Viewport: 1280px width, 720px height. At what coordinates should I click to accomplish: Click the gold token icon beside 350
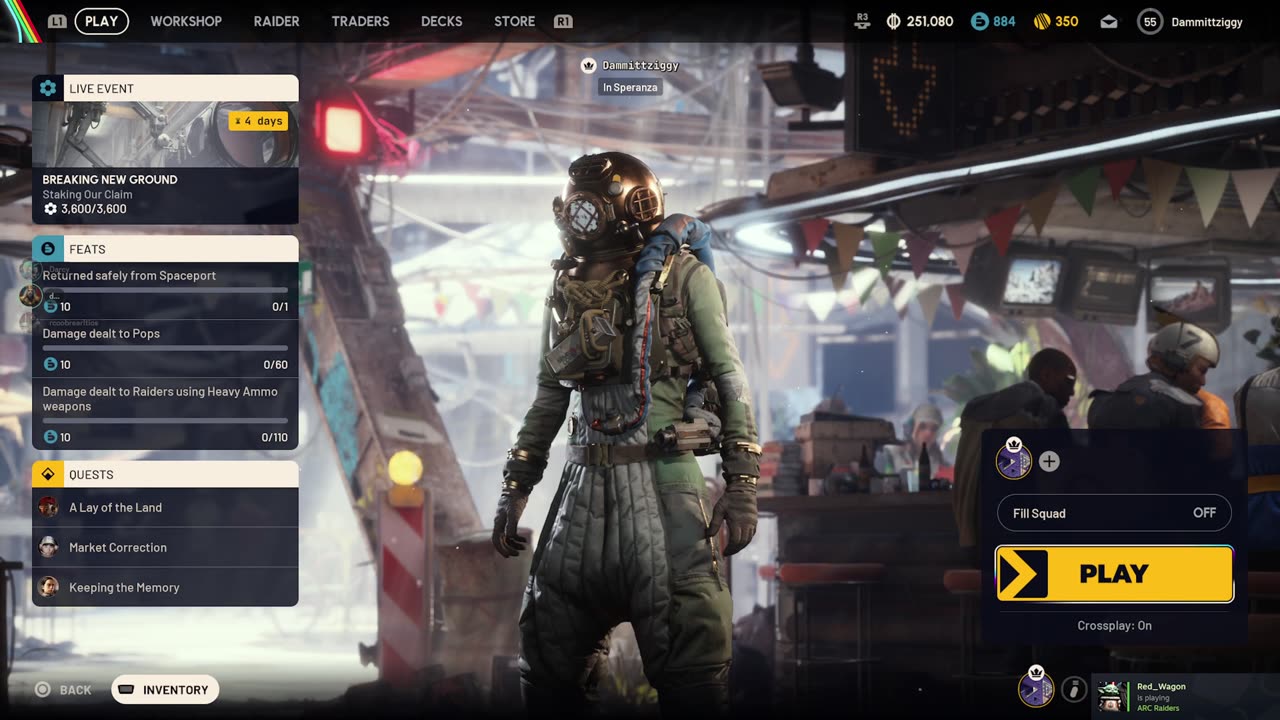coord(1041,21)
